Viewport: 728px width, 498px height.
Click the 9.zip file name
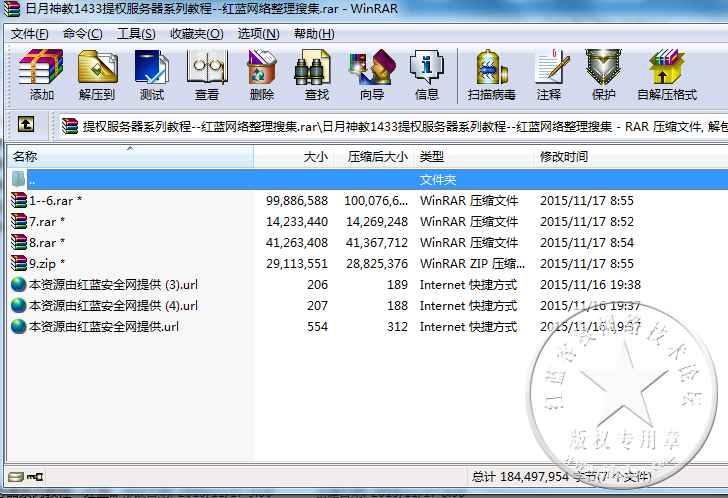(47, 264)
